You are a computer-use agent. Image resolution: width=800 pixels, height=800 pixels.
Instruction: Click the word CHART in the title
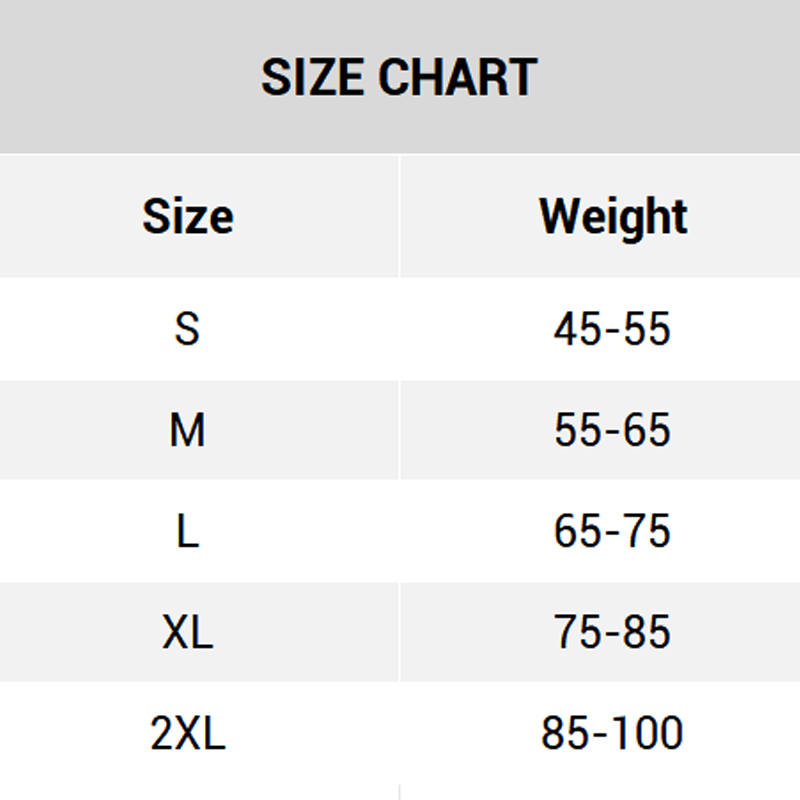[x=460, y=77]
